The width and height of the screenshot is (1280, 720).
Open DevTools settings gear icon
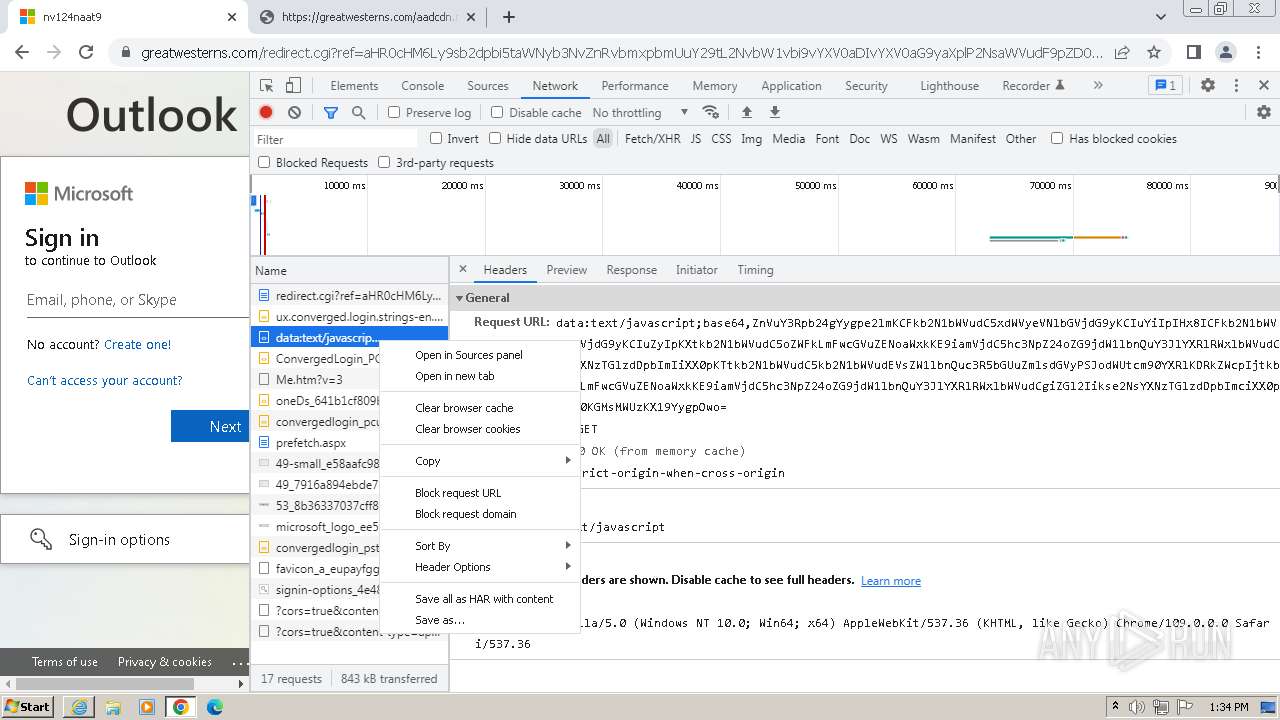1208,86
